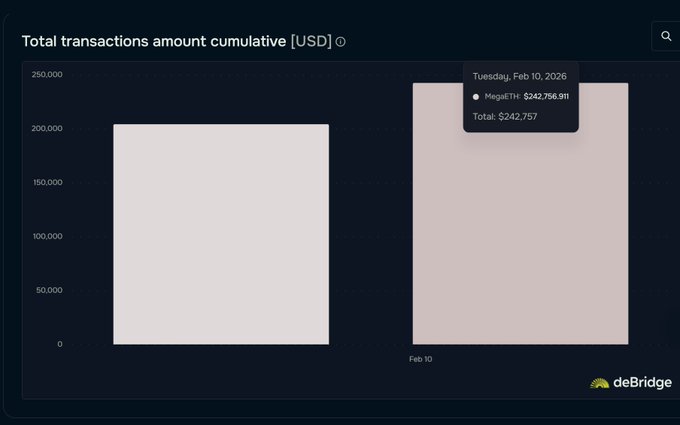The image size is (680, 425).
Task: Click the 50,000 y-axis label
Action: point(49,290)
